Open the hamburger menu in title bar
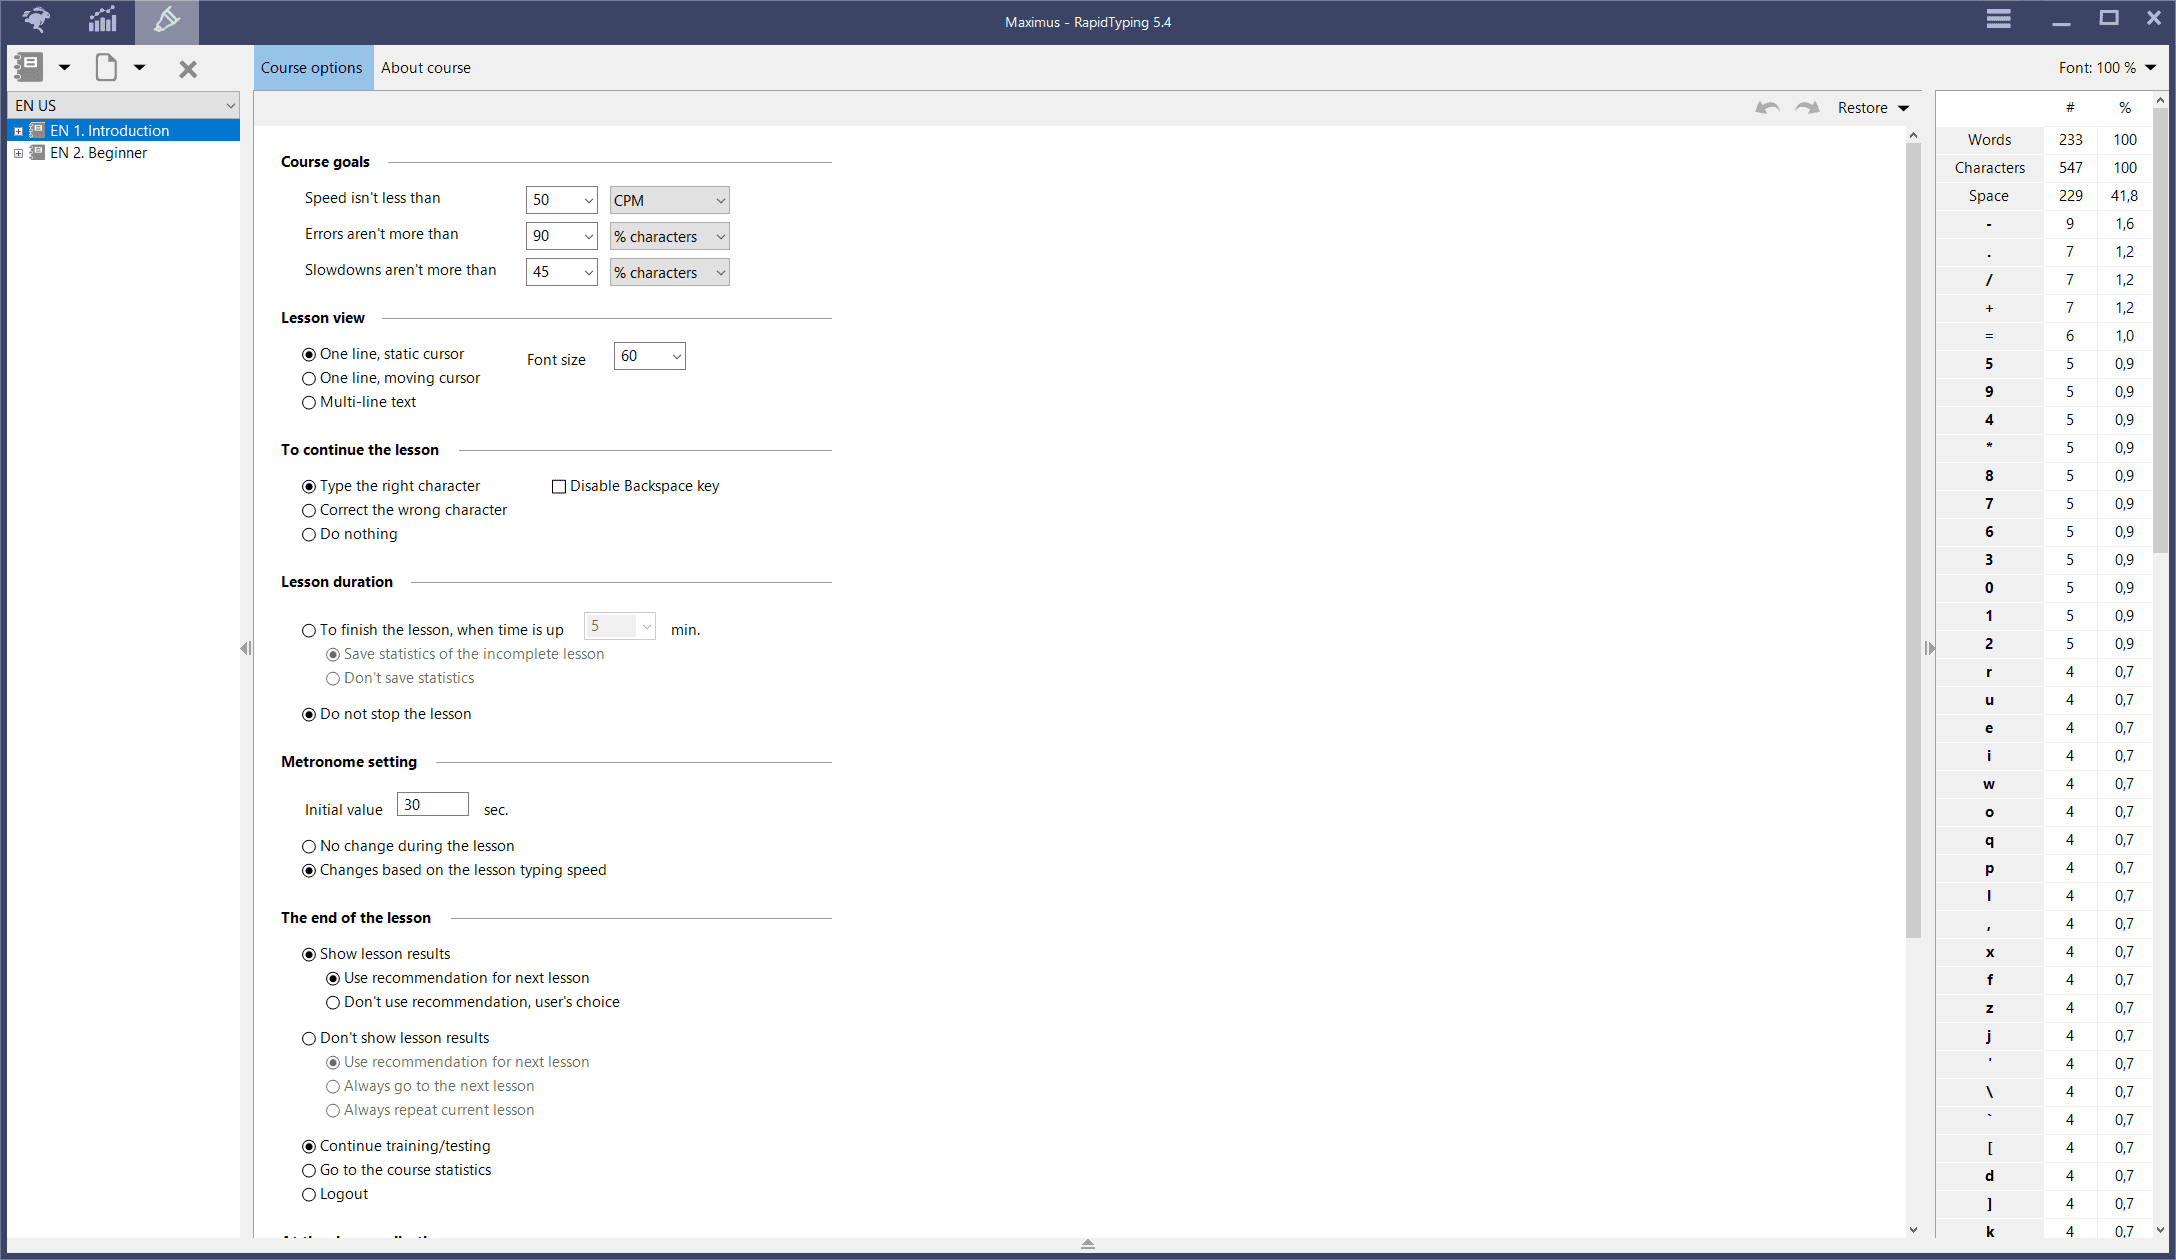 [1998, 19]
